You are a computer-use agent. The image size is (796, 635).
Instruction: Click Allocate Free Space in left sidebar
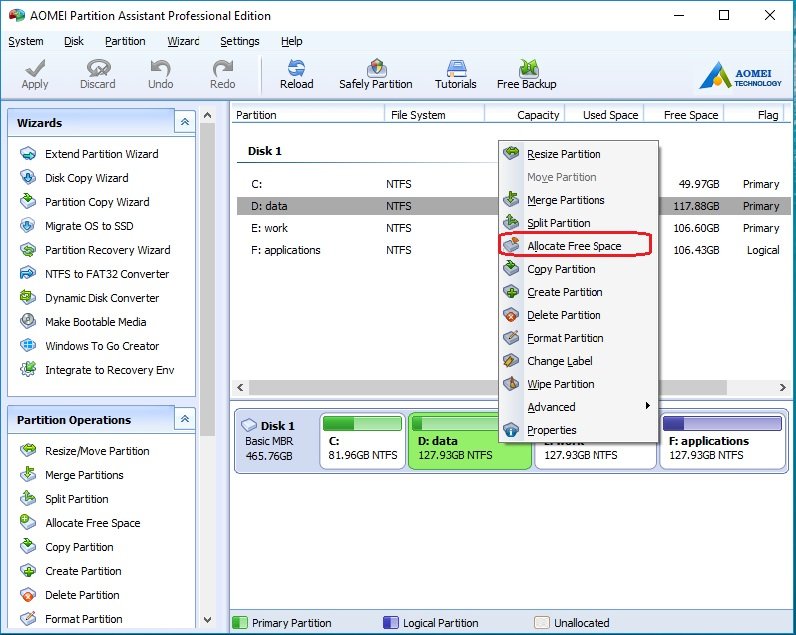(92, 523)
